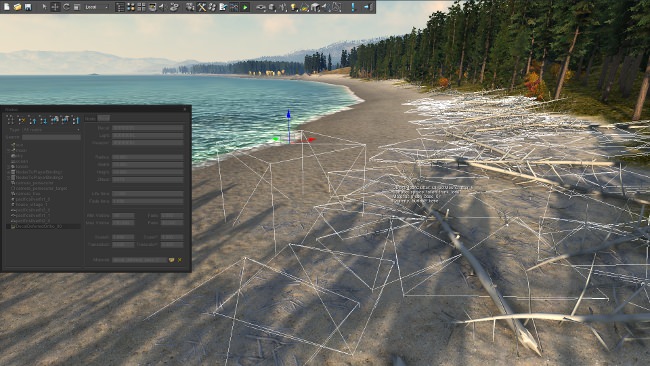The image size is (650, 366).
Task: Save the world with floppy disk icon
Action: [28, 7]
